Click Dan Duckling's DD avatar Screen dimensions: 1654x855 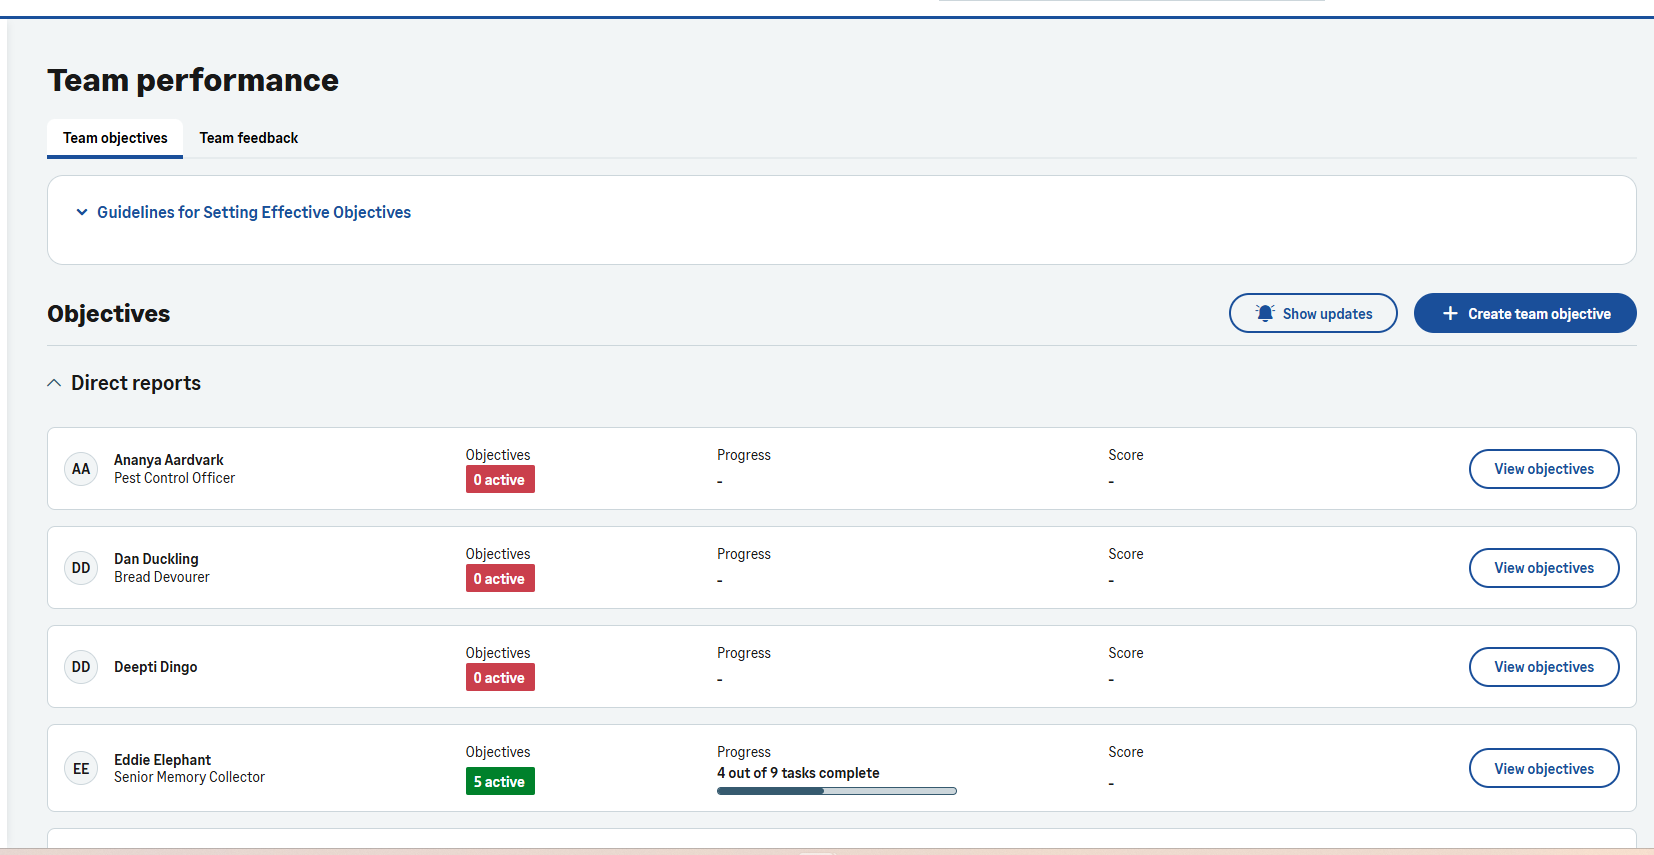[x=81, y=568]
